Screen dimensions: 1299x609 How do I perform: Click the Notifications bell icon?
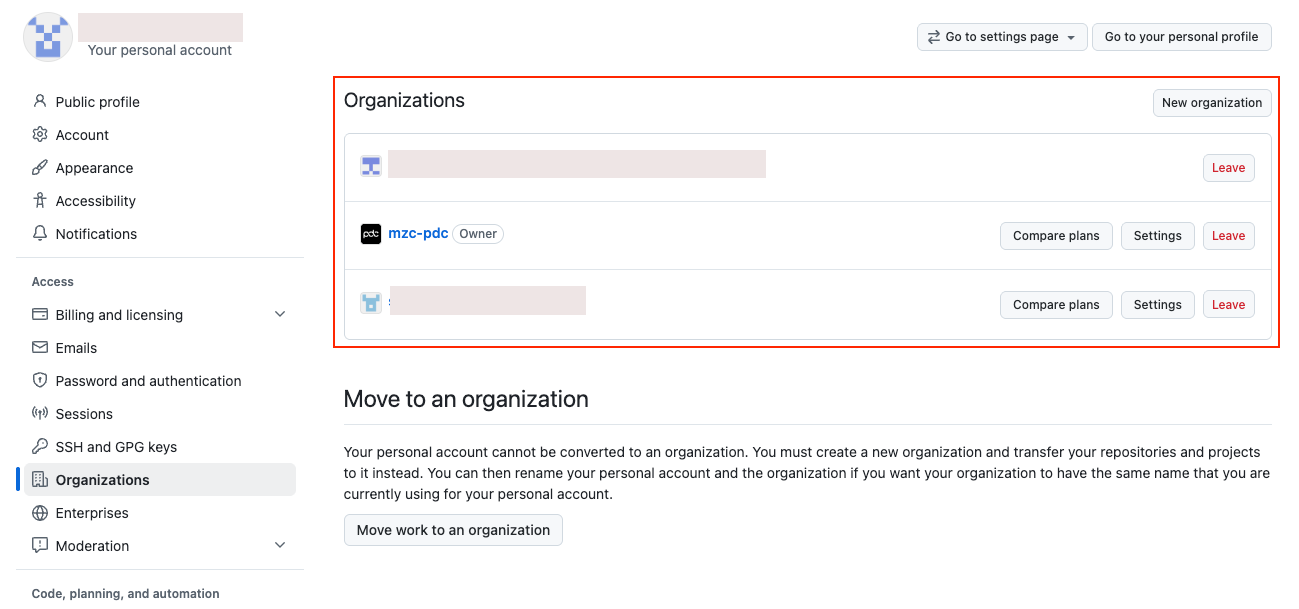[x=40, y=234]
